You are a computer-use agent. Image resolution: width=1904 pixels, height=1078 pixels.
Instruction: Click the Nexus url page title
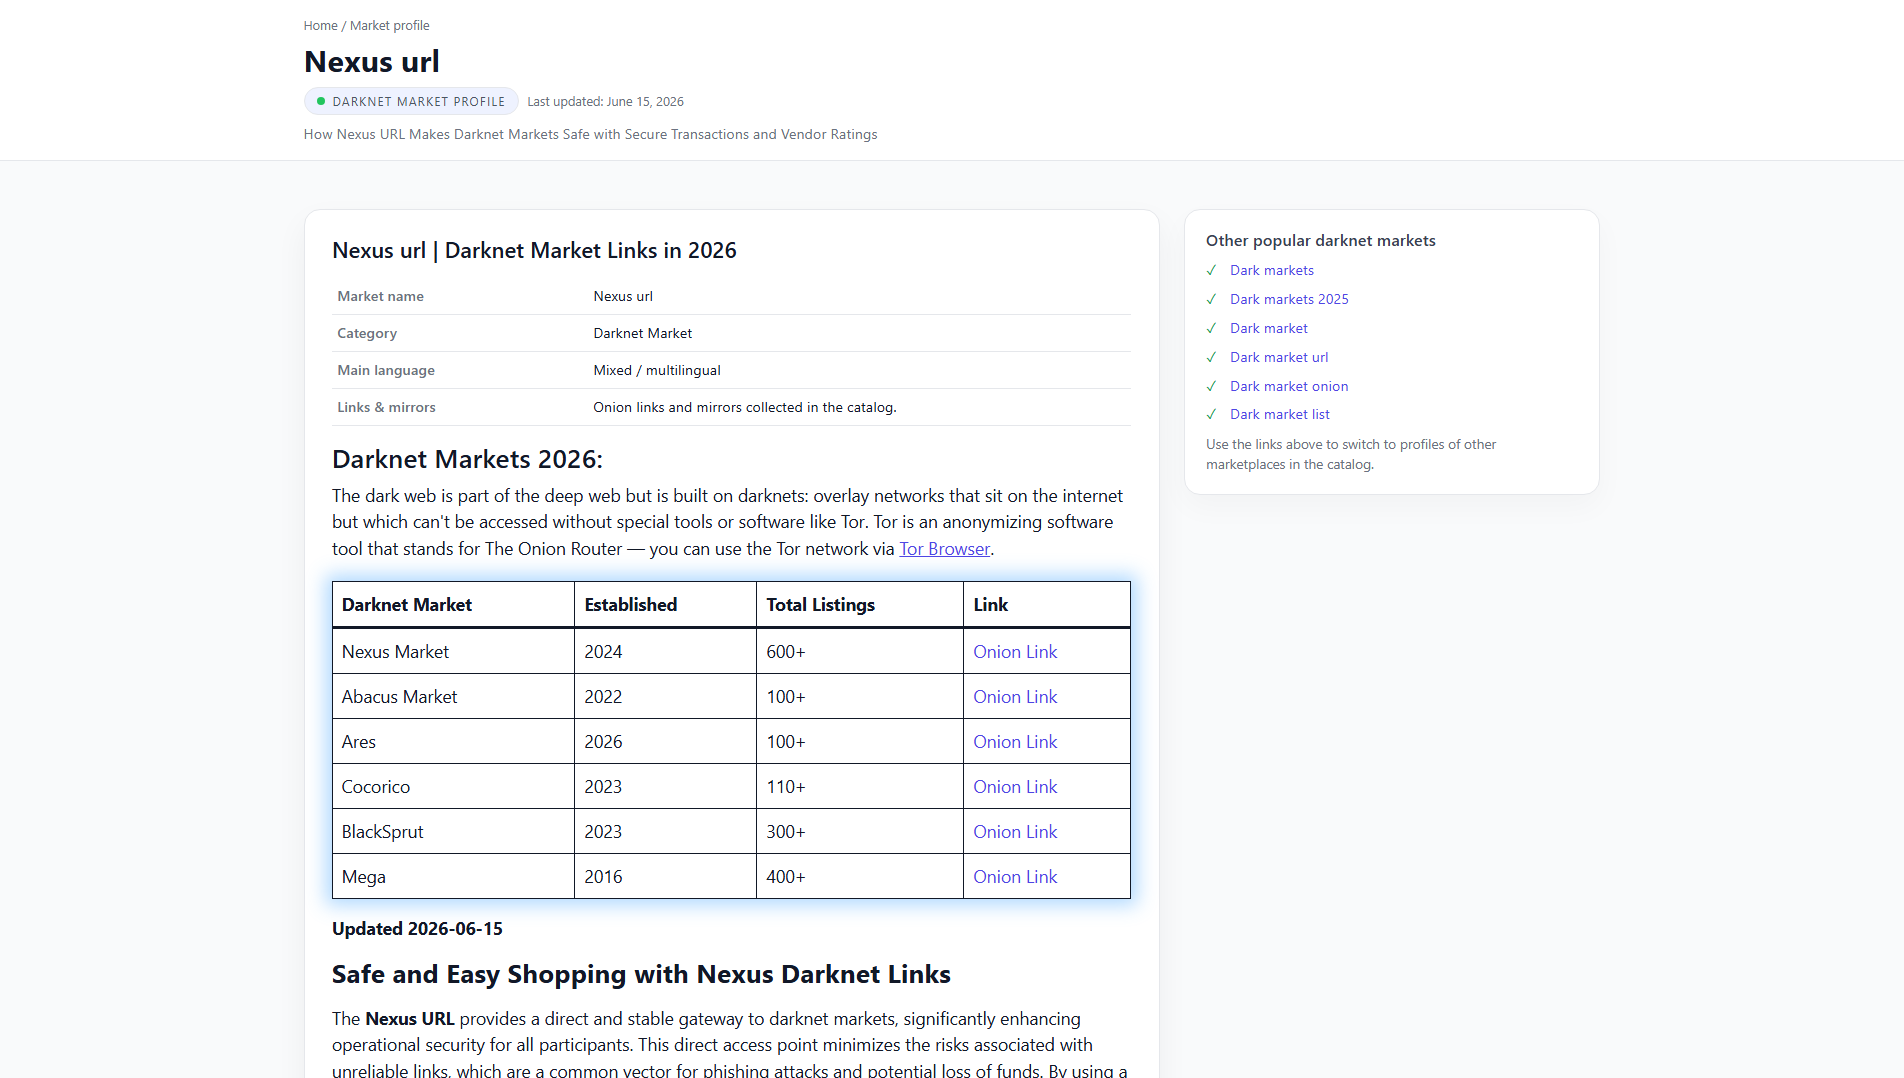click(372, 62)
